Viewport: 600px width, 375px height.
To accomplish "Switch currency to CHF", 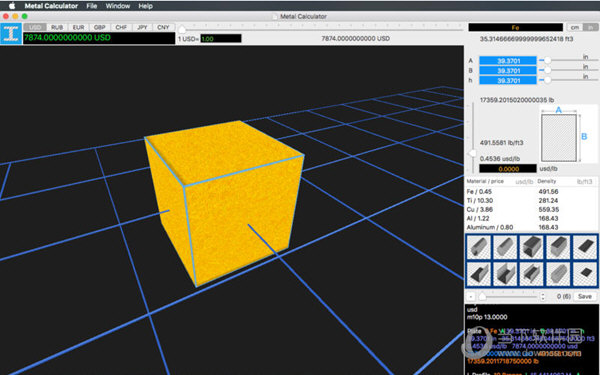I will click(x=121, y=27).
